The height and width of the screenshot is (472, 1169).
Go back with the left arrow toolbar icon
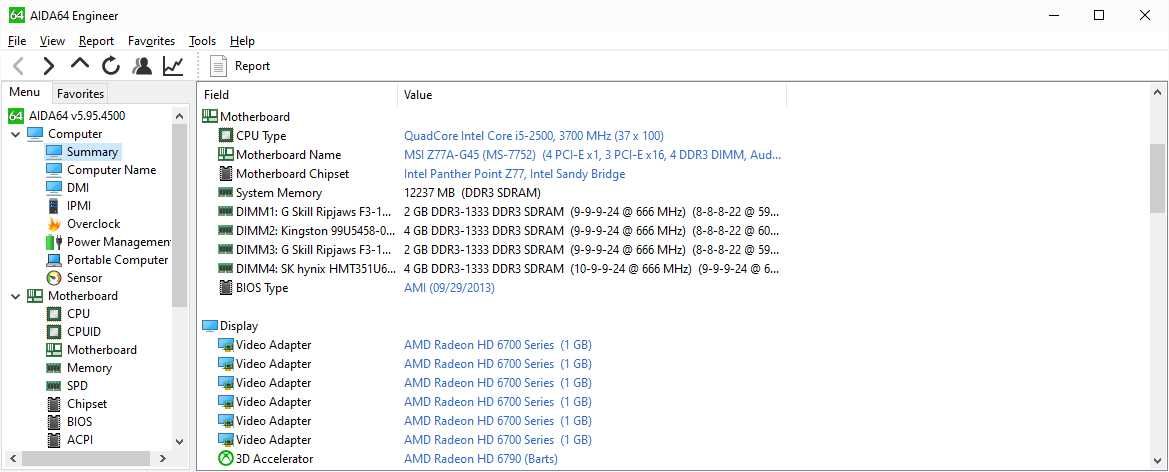tap(19, 66)
